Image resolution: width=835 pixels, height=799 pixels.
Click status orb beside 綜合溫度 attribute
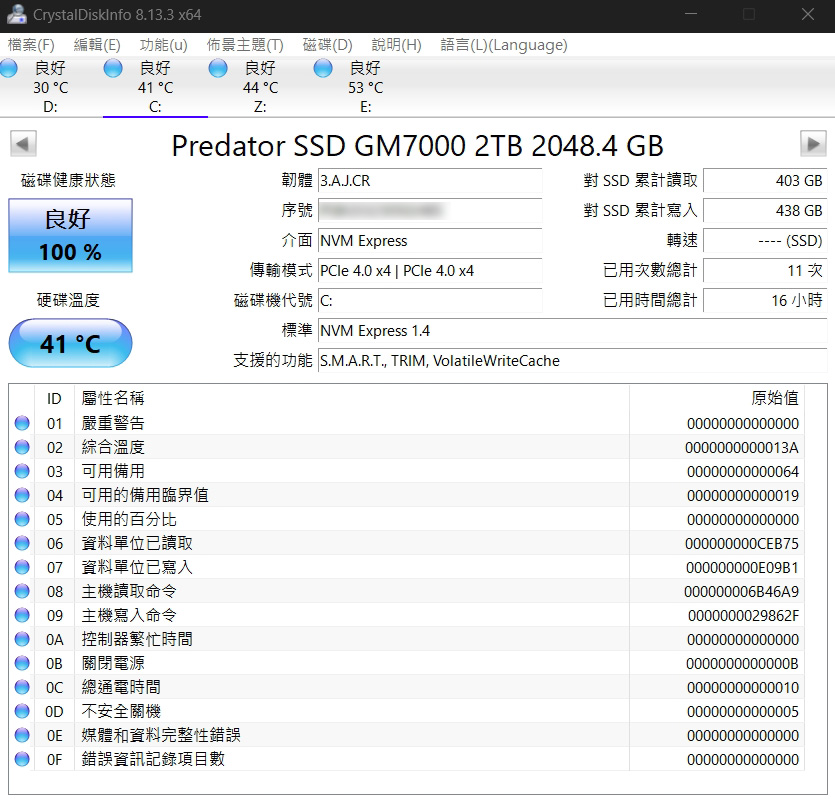point(22,447)
